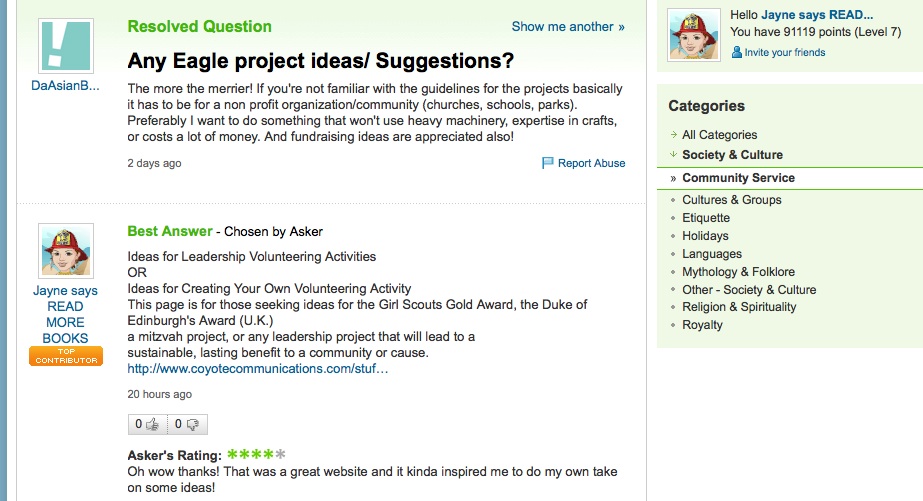Screen dimensions: 923x501
Task: Open the DaAsianB... username link
Action: pyautogui.click(x=65, y=85)
